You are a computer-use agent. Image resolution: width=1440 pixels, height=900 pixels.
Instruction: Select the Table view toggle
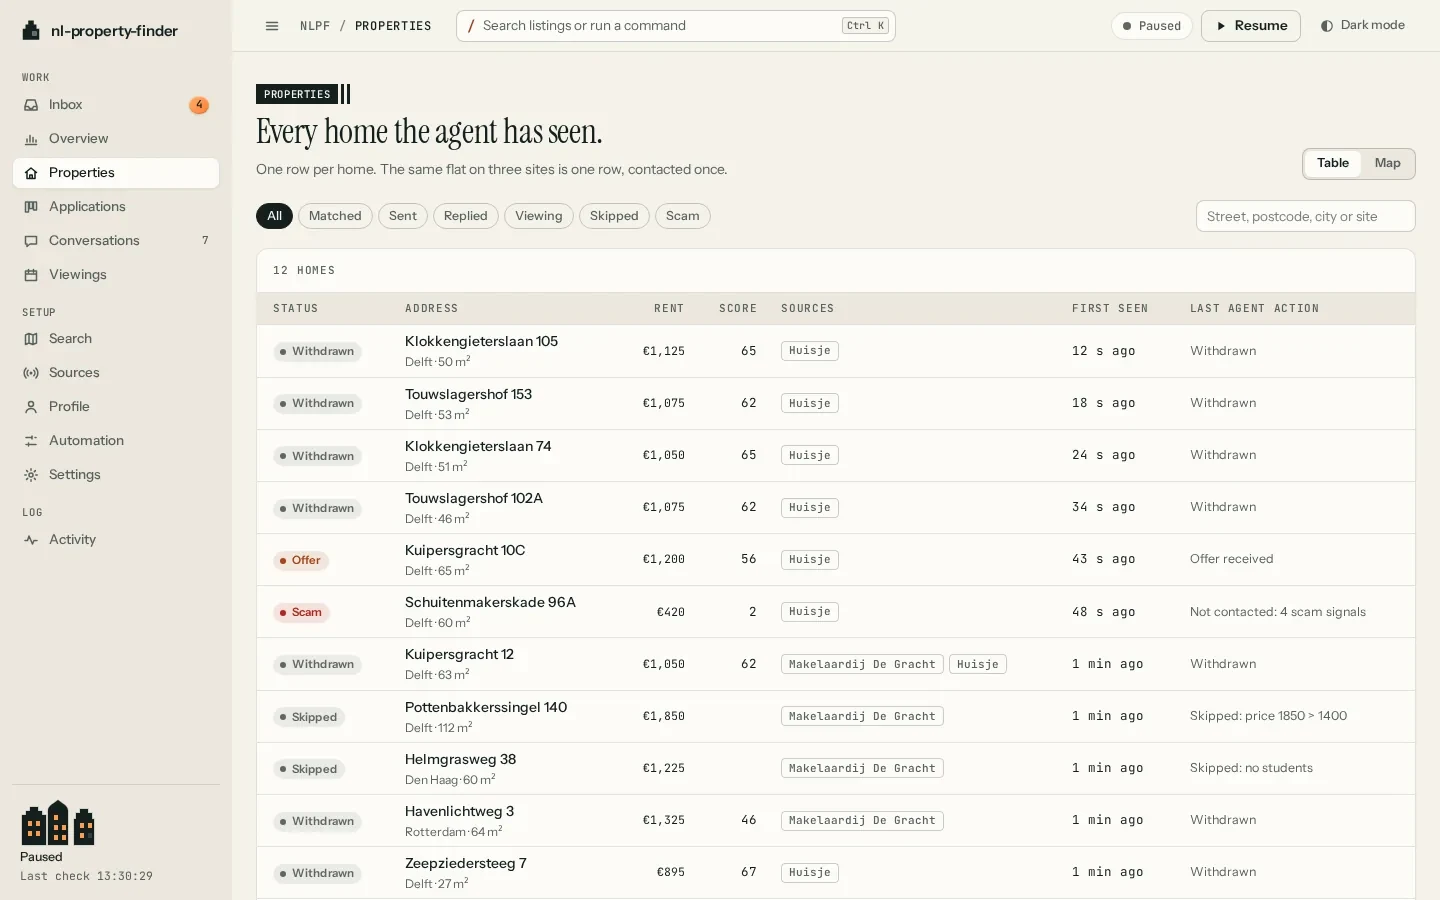(1333, 163)
